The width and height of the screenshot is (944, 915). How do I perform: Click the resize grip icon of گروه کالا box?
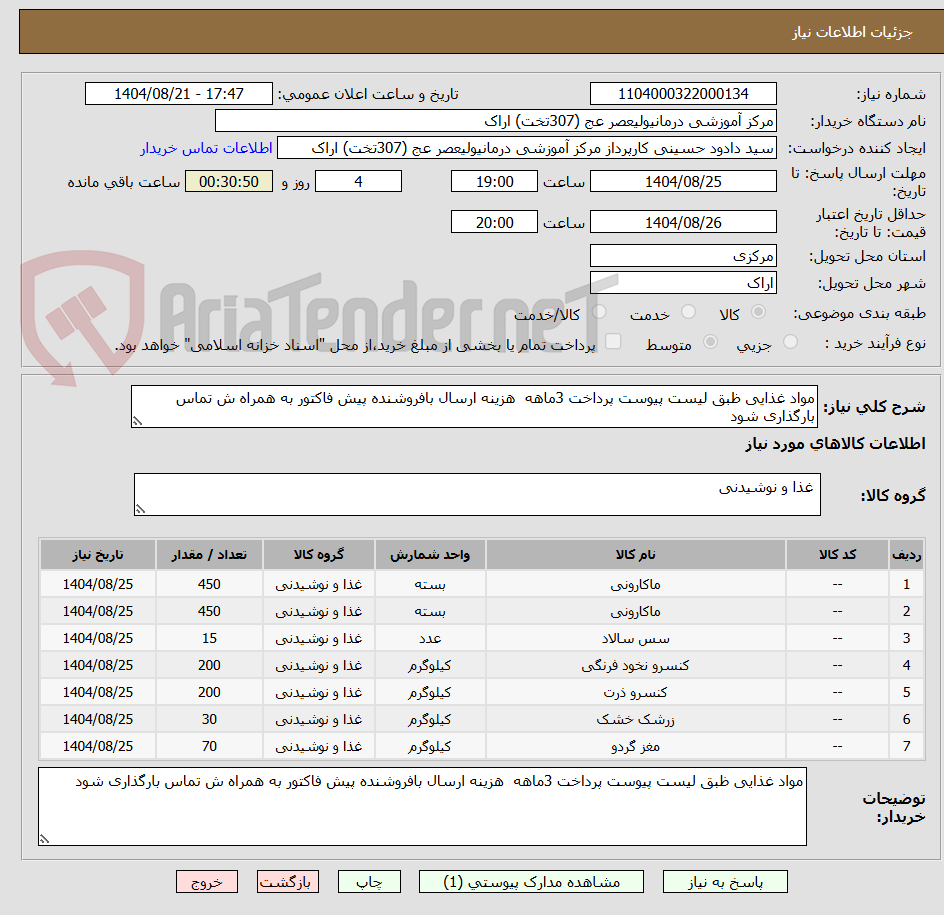[139, 507]
